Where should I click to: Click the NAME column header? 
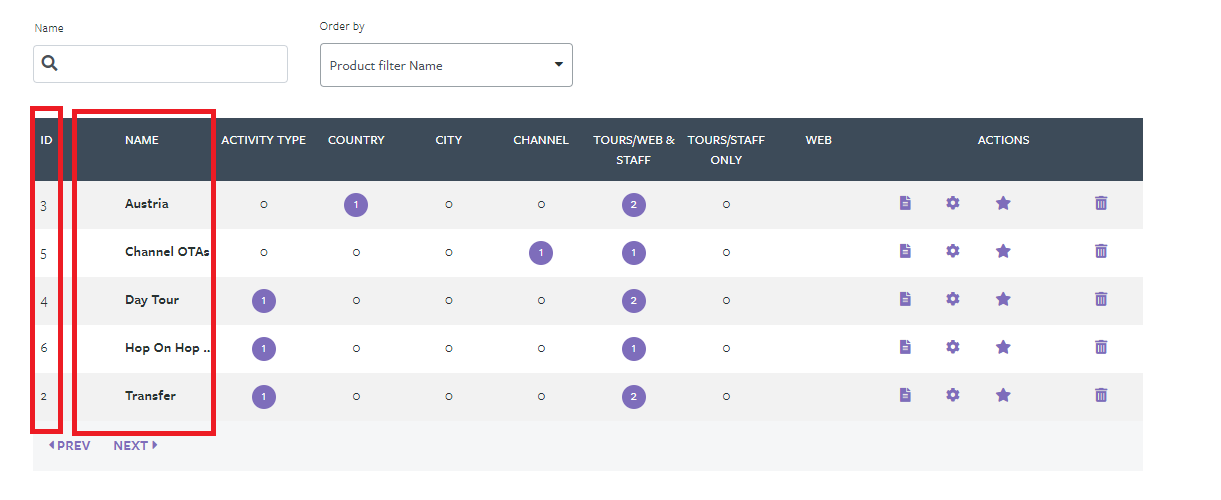point(142,140)
